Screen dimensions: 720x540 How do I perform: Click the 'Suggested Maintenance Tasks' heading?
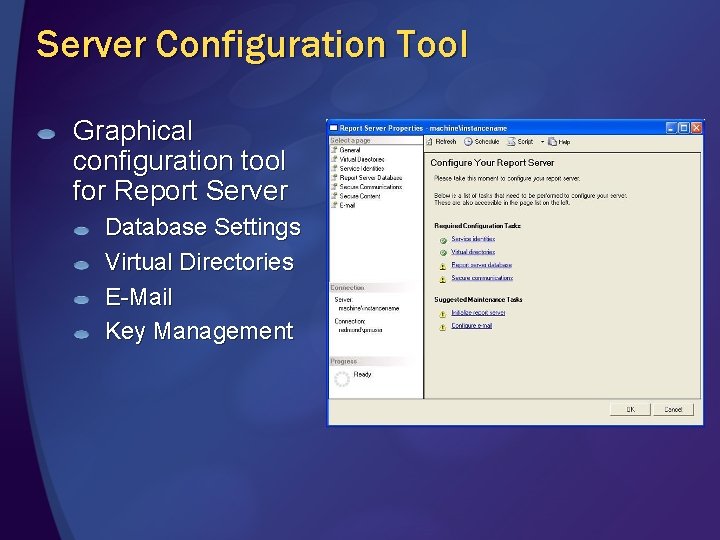(478, 299)
